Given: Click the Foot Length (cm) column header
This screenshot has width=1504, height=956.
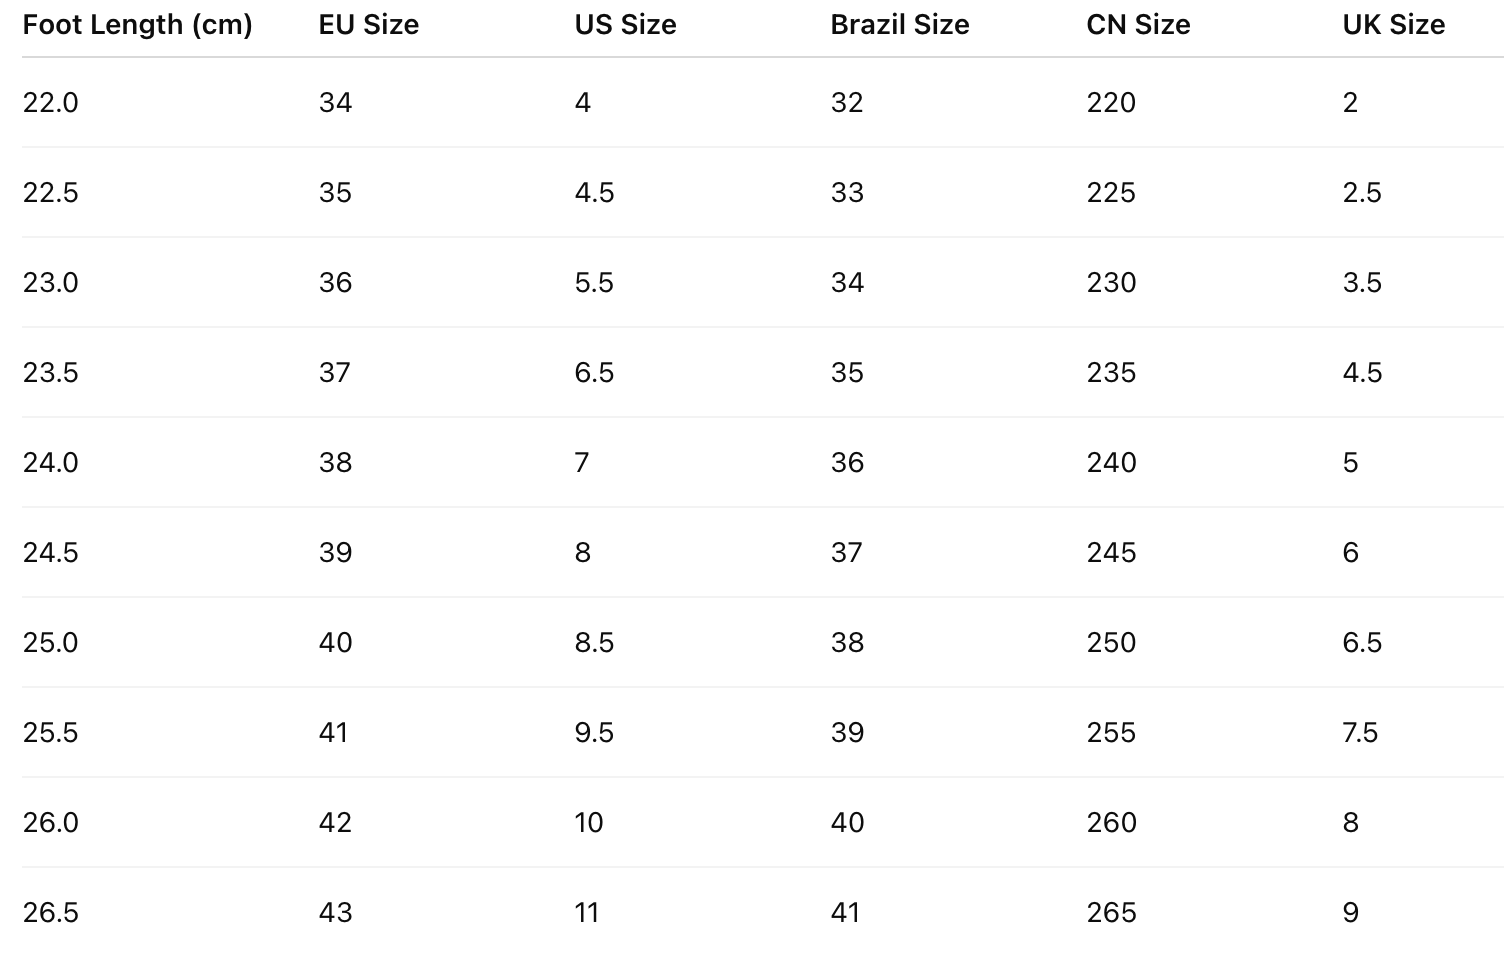Looking at the screenshot, I should pos(137,25).
